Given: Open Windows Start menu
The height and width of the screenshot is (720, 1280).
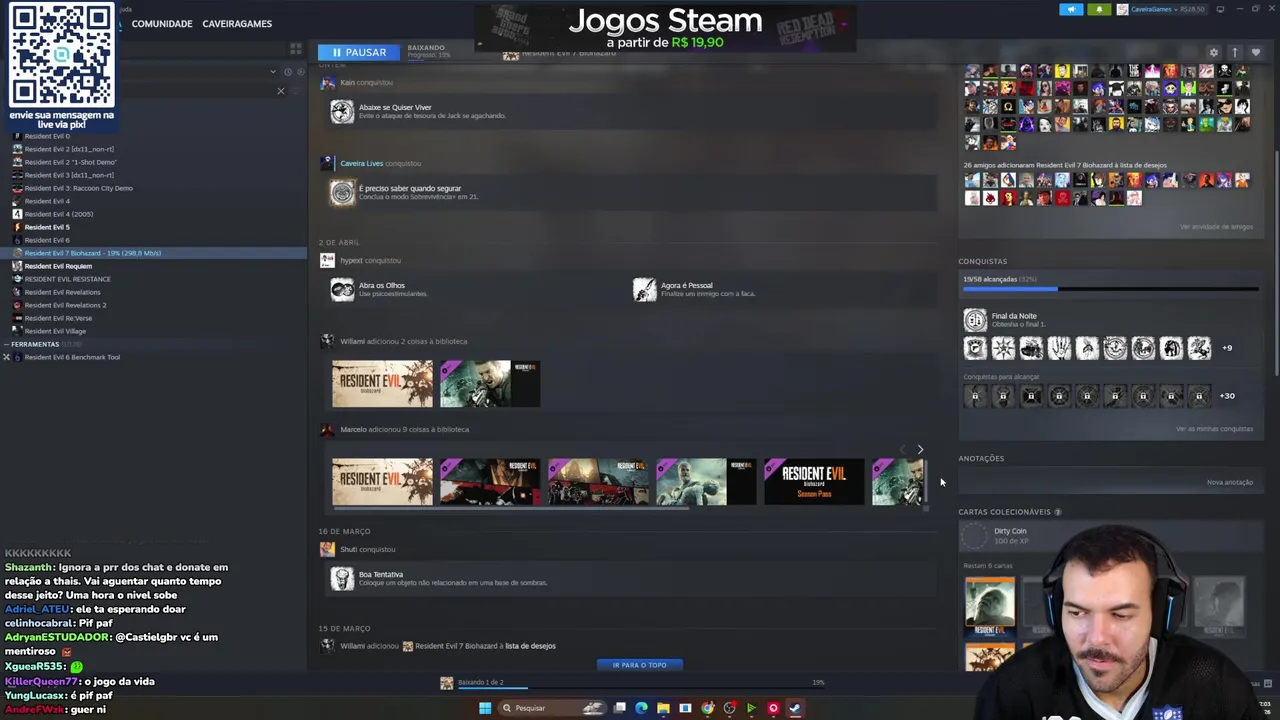Looking at the screenshot, I should [485, 708].
